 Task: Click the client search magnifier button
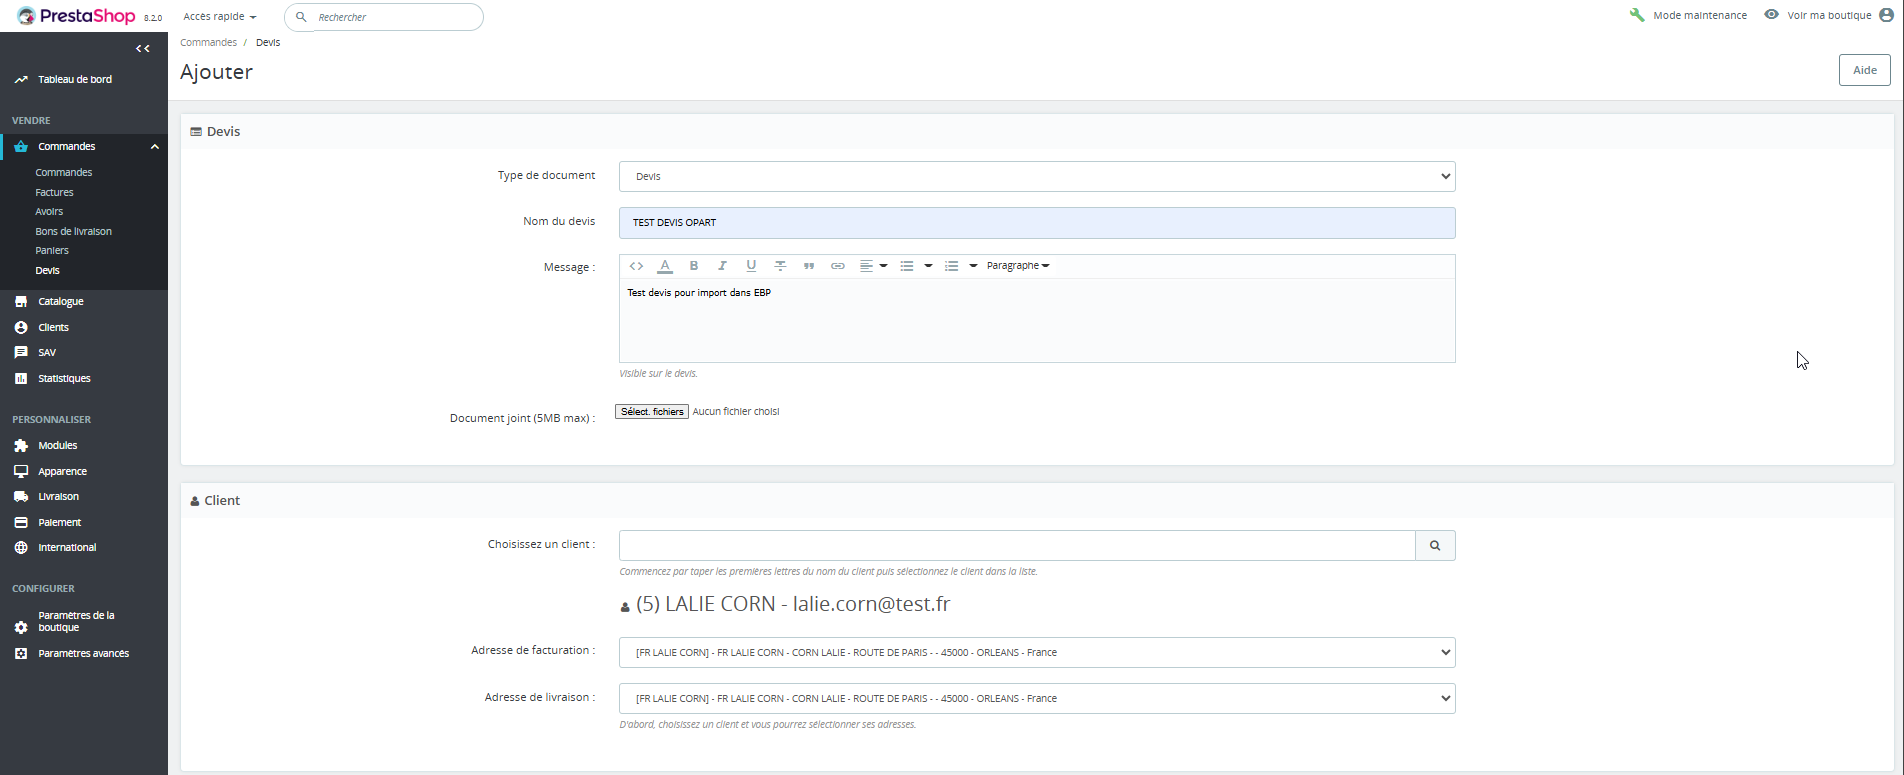(x=1435, y=546)
